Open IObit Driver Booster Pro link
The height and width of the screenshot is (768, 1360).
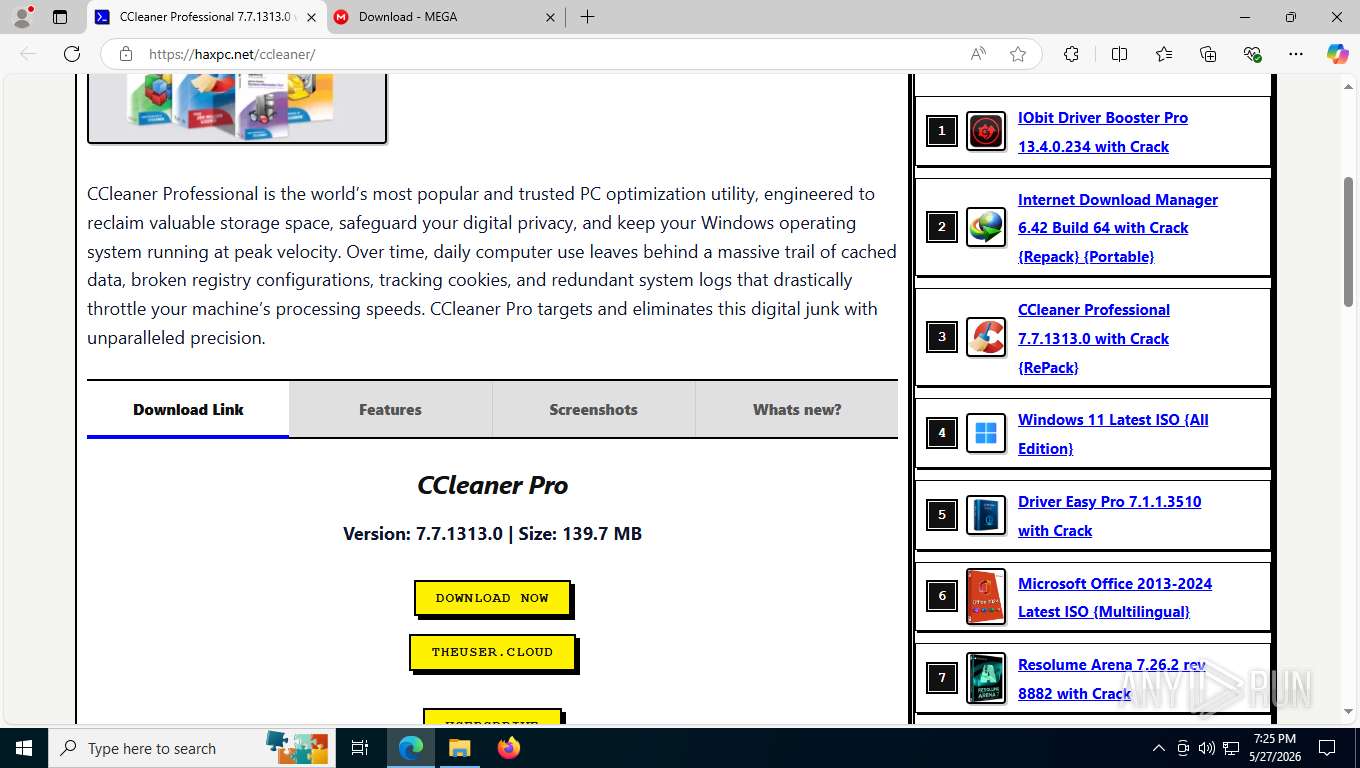coord(1103,132)
